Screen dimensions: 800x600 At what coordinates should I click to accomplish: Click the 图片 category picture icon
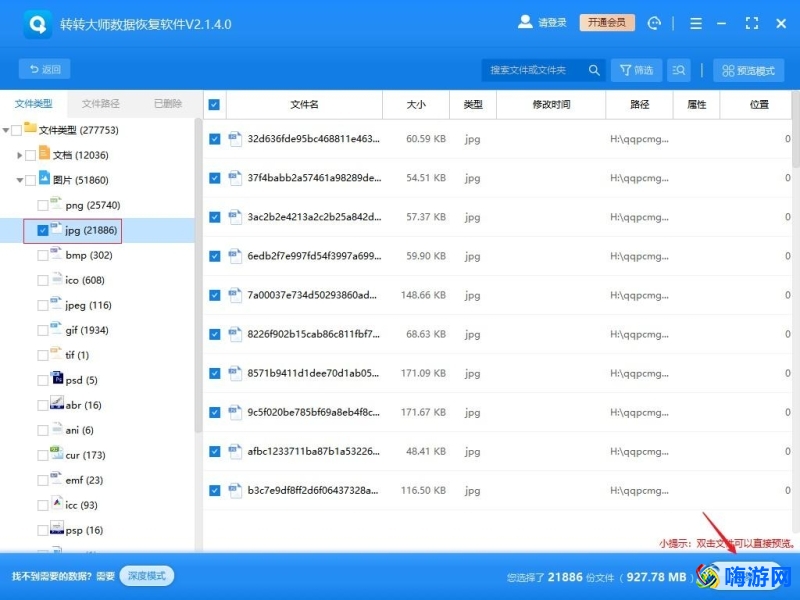click(x=44, y=178)
